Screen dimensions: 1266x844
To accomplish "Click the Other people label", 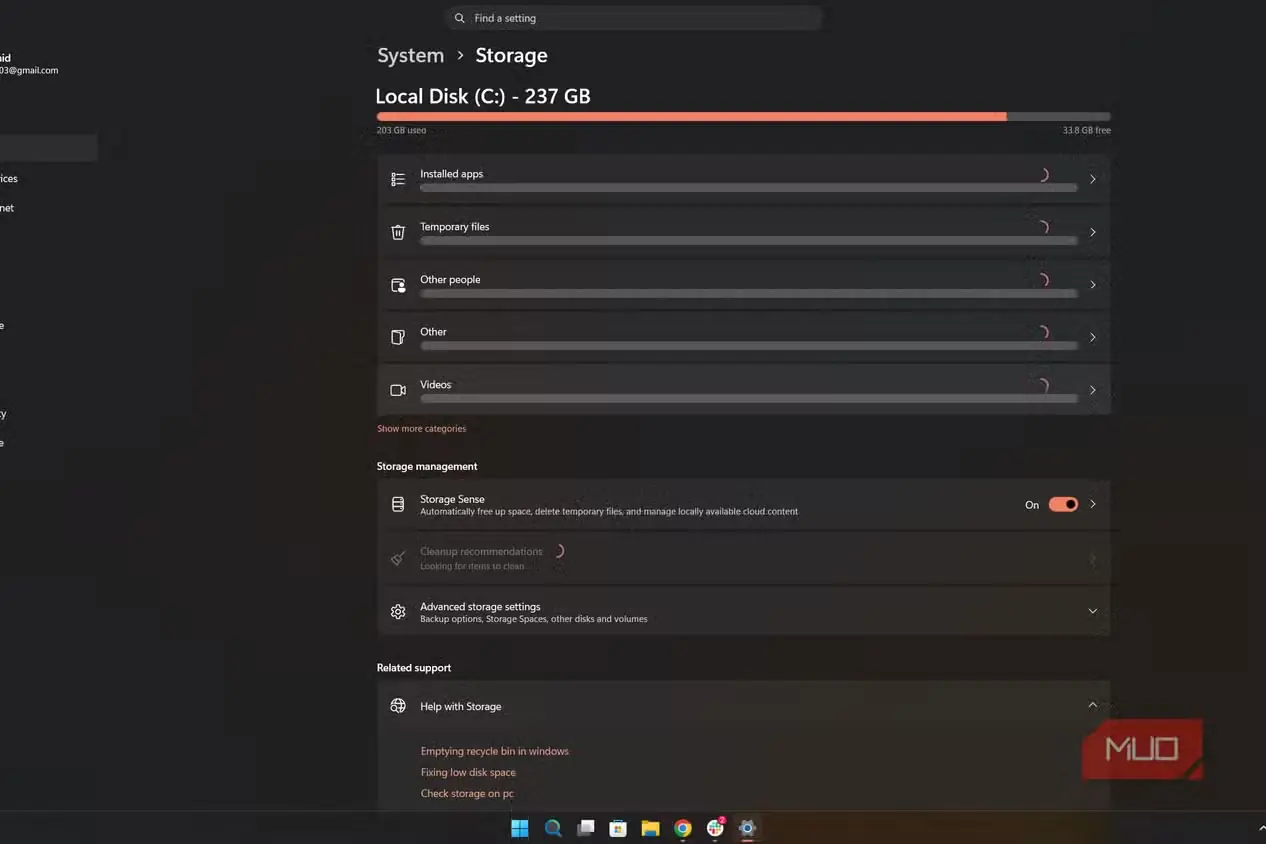I will click(x=450, y=280).
